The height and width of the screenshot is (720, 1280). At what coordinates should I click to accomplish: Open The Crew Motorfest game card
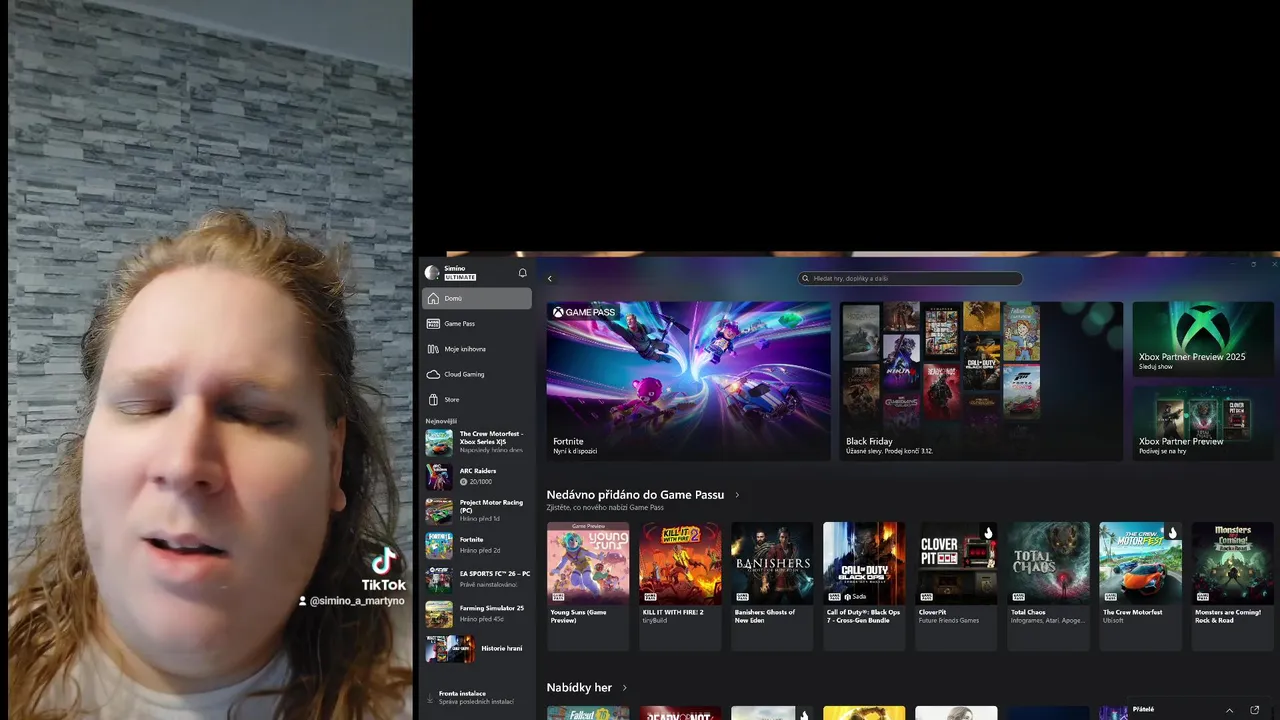(x=1140, y=586)
